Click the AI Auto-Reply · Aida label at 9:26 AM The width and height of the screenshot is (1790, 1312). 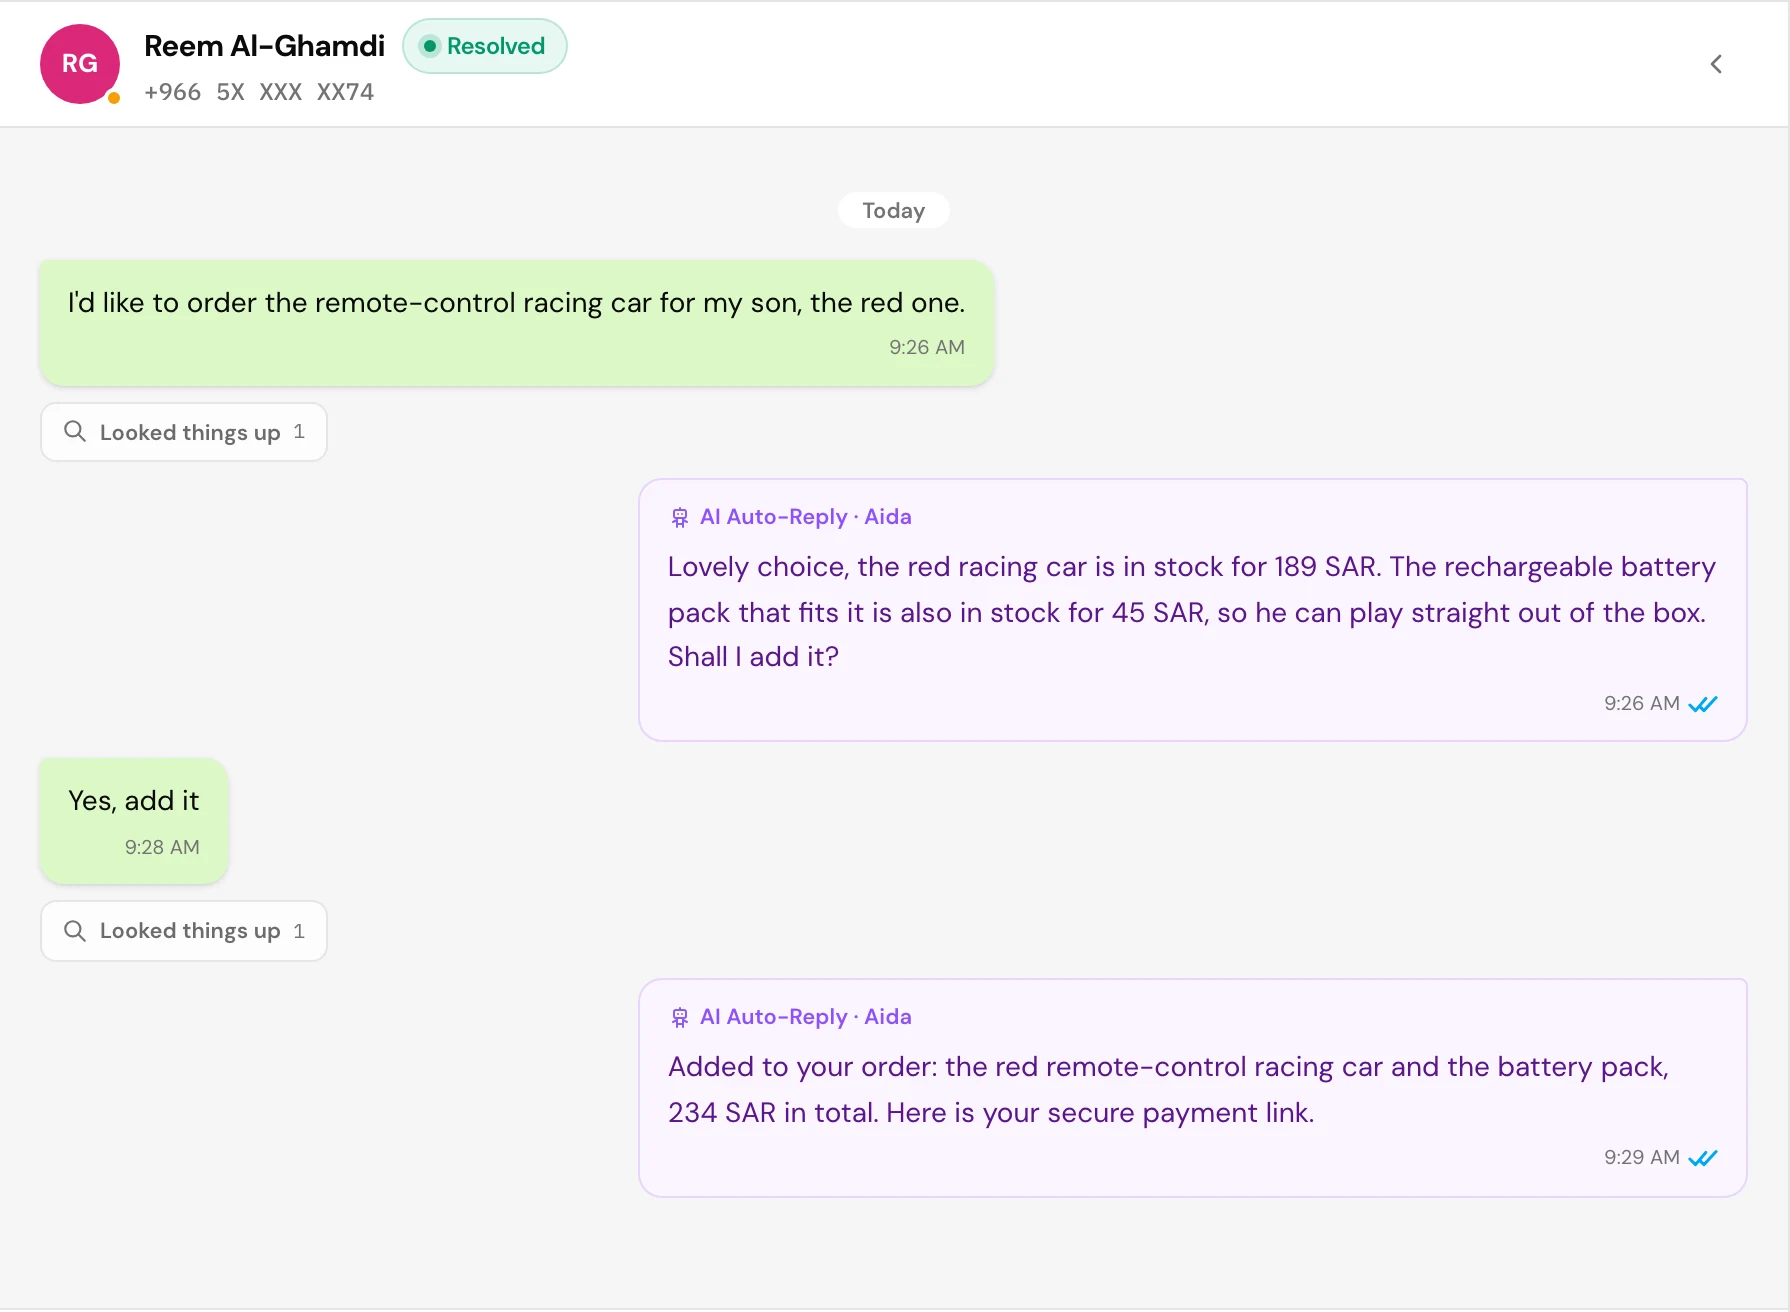[x=806, y=517]
